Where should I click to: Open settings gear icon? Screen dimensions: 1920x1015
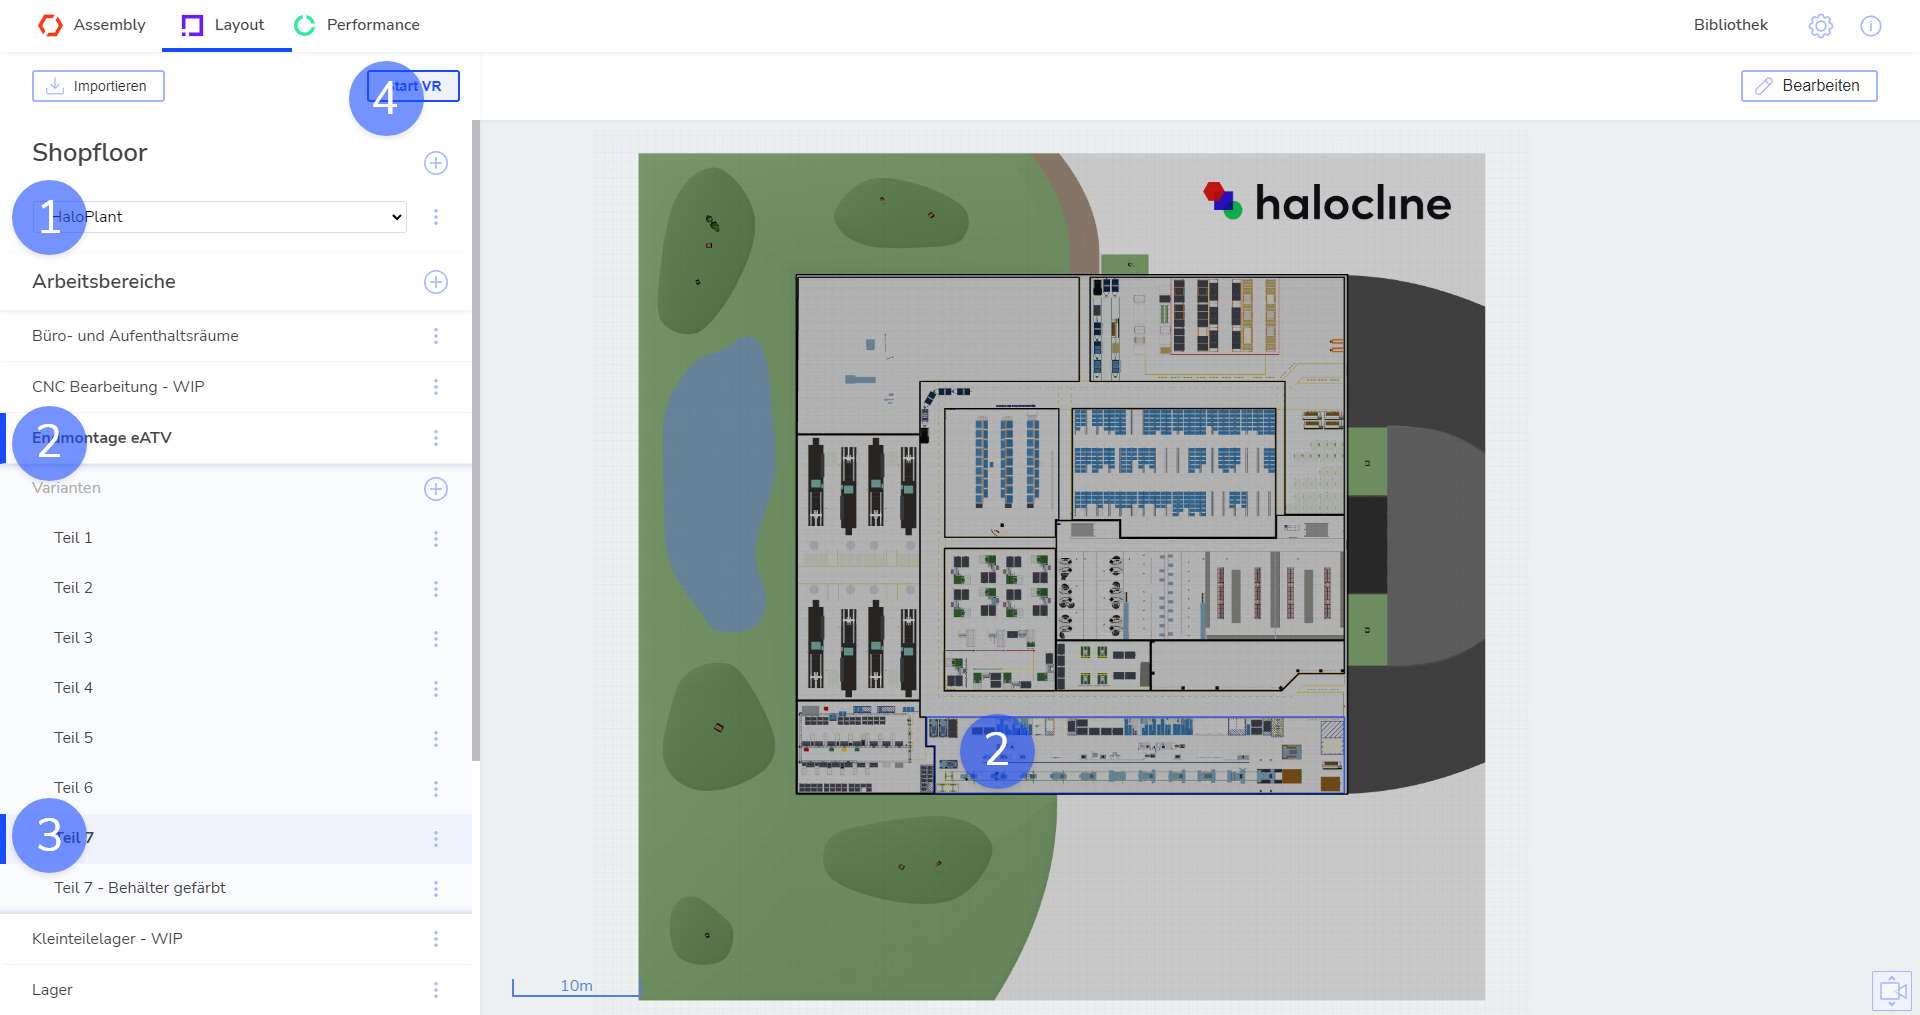(1821, 26)
